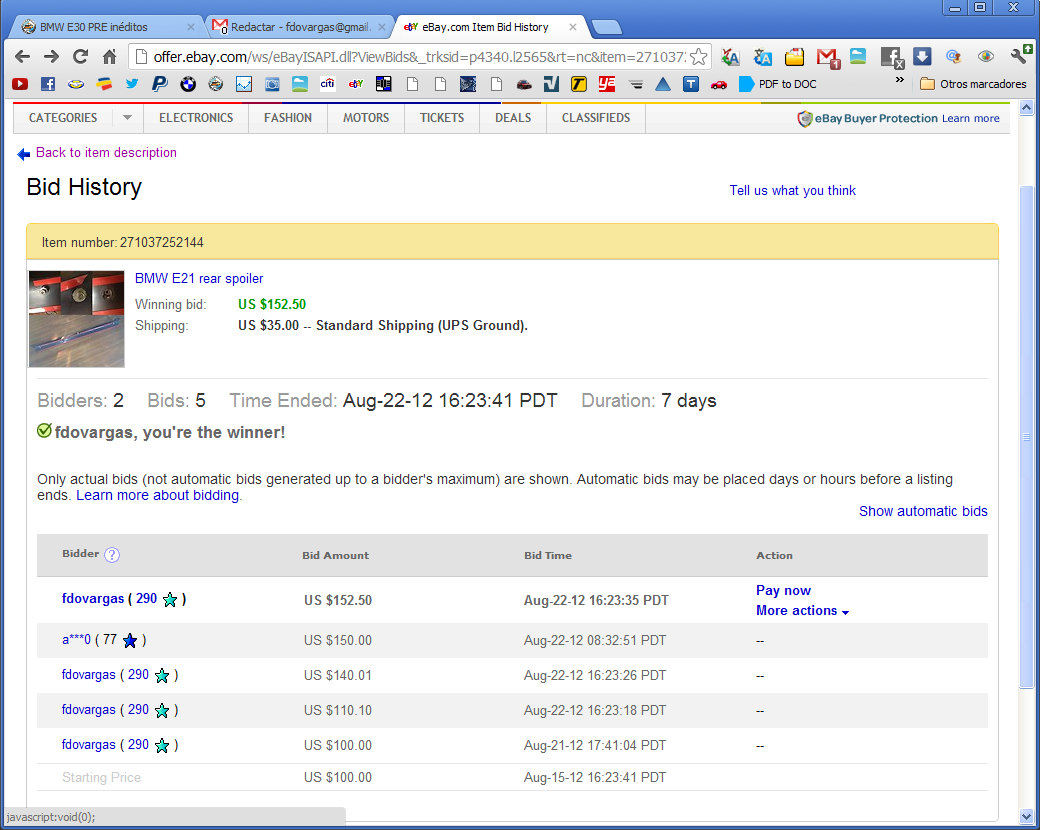The image size is (1040, 830).
Task: Click the address bar URL field
Action: point(419,57)
